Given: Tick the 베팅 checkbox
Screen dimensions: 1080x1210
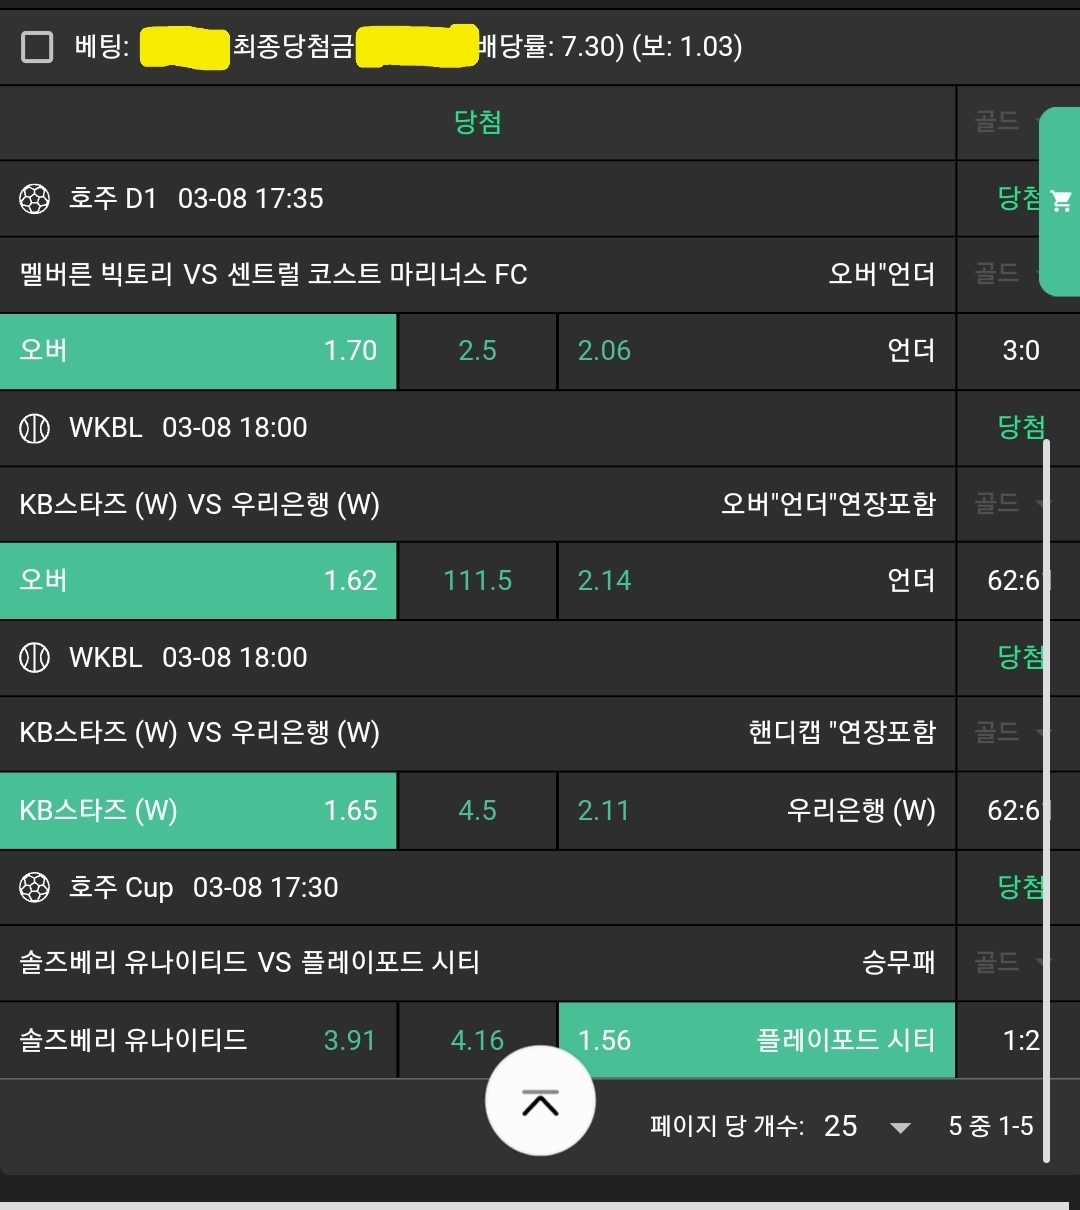Looking at the screenshot, I should tap(37, 47).
